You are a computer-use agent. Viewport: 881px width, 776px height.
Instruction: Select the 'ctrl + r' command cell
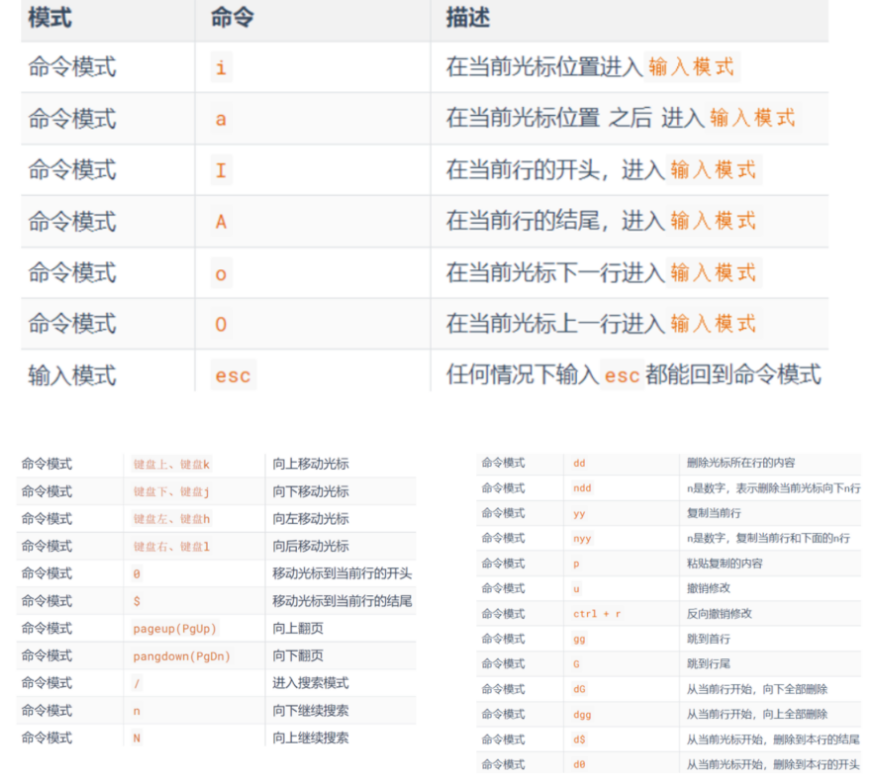click(597, 614)
